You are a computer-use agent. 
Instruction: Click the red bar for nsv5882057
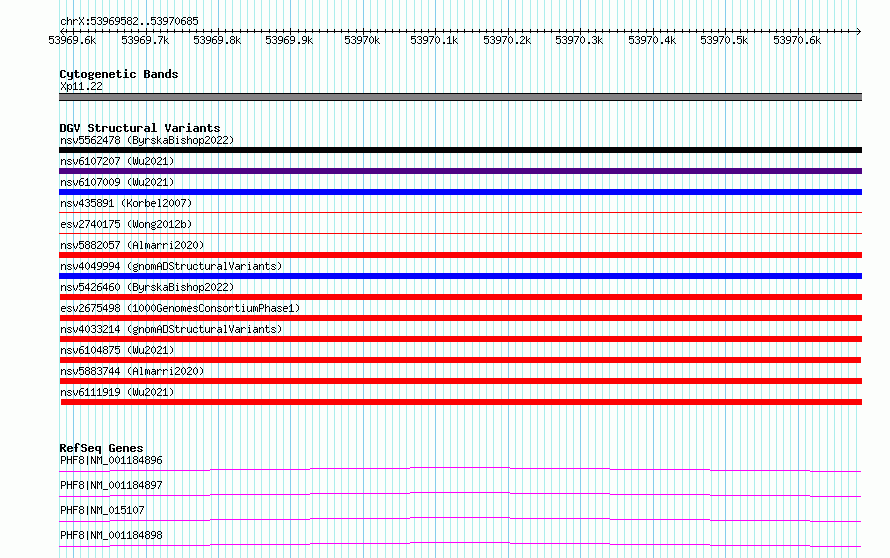[460, 255]
